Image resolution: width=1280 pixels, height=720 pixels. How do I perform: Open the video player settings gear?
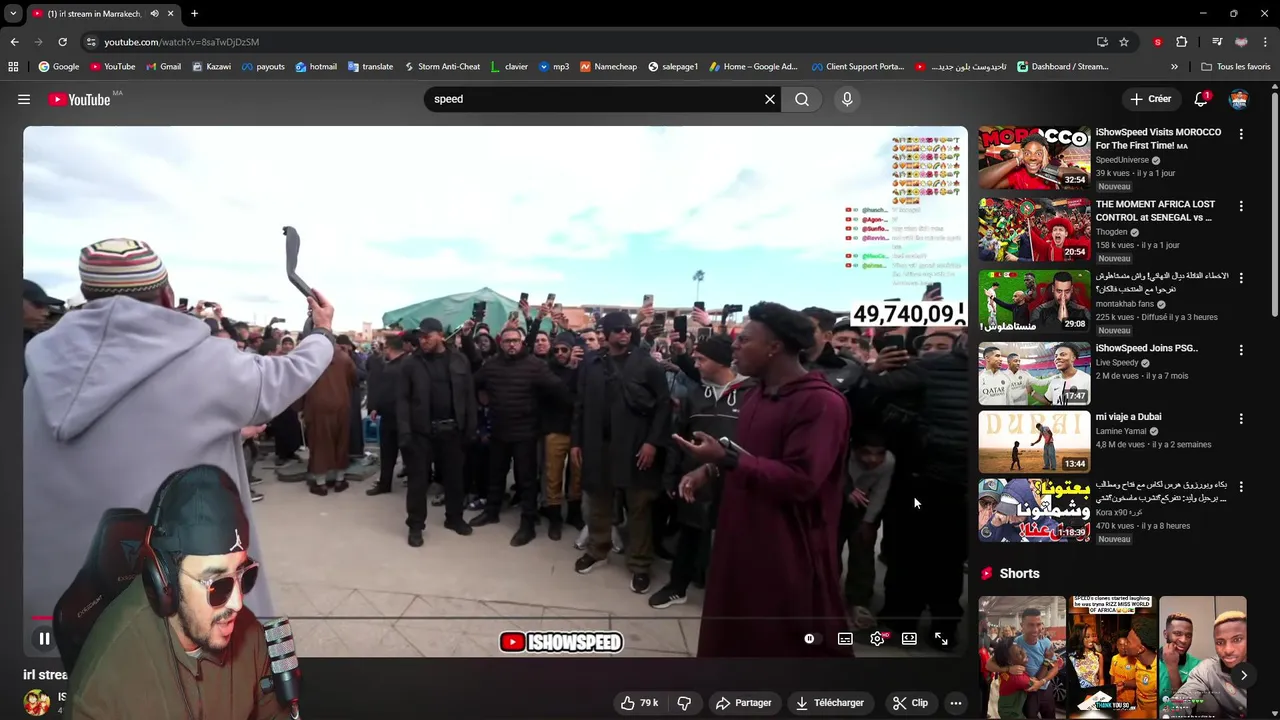point(877,639)
